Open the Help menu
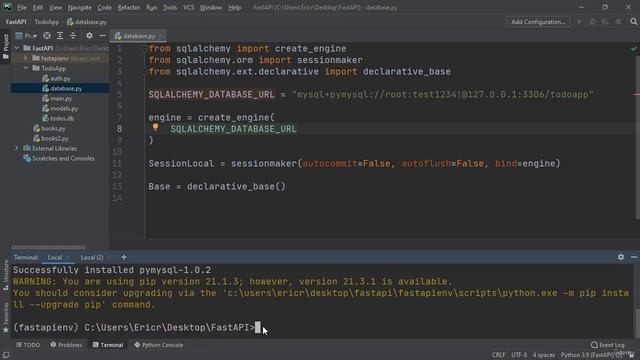This screenshot has height=360, width=640. point(234,7)
